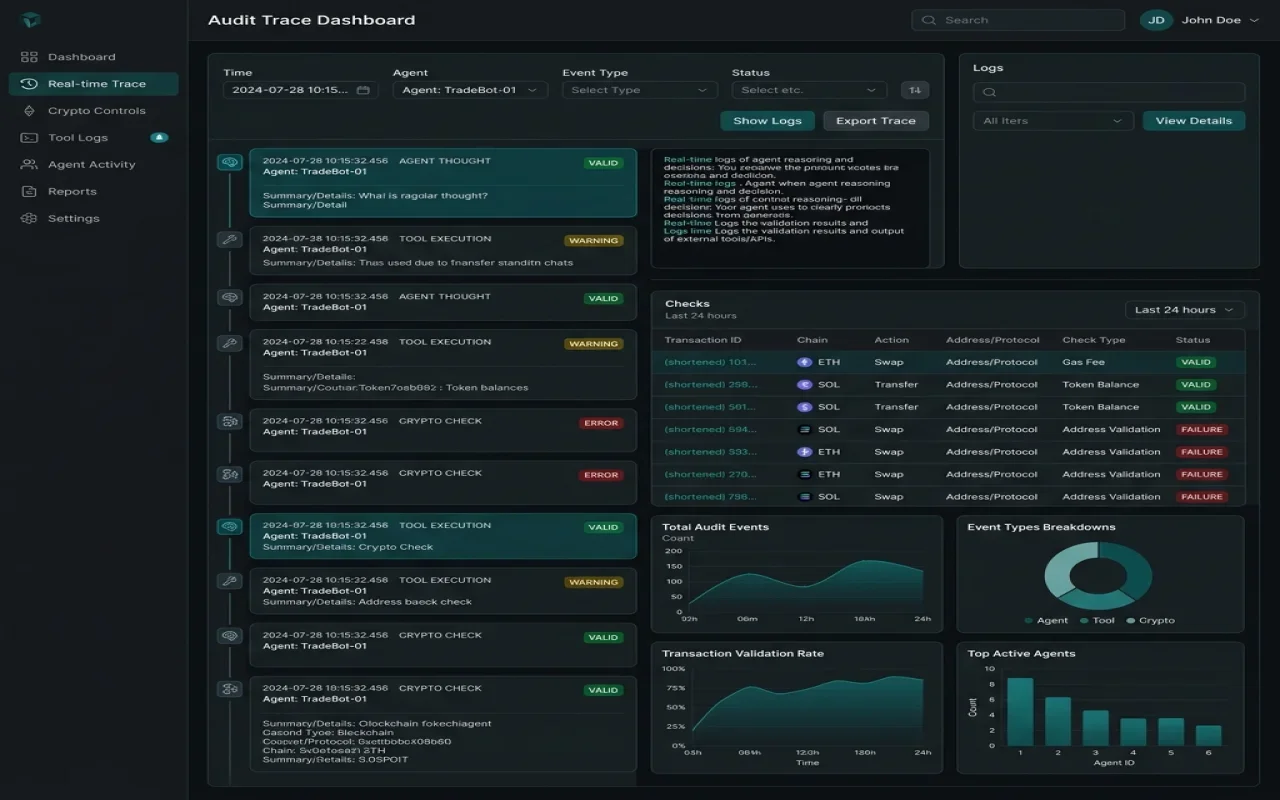Open Crypto Controls in the sidebar
The width and height of the screenshot is (1280, 800).
[x=93, y=111]
